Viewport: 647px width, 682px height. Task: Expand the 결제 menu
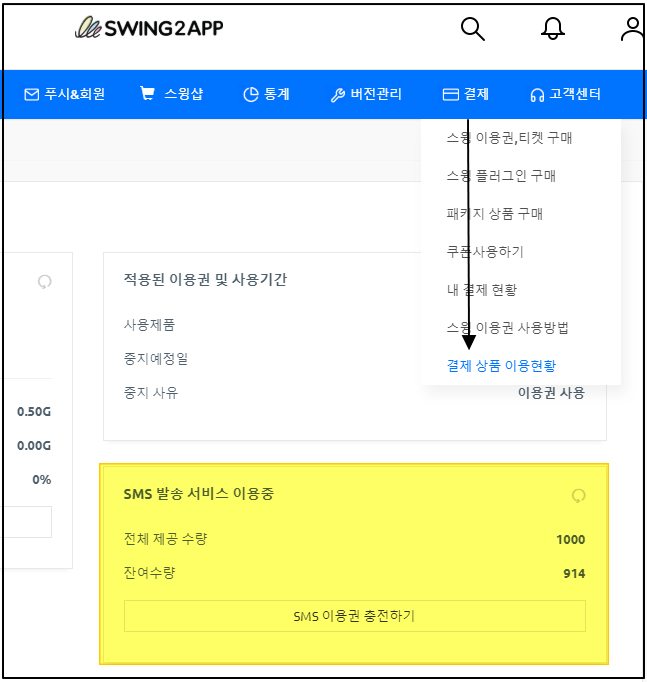466,95
